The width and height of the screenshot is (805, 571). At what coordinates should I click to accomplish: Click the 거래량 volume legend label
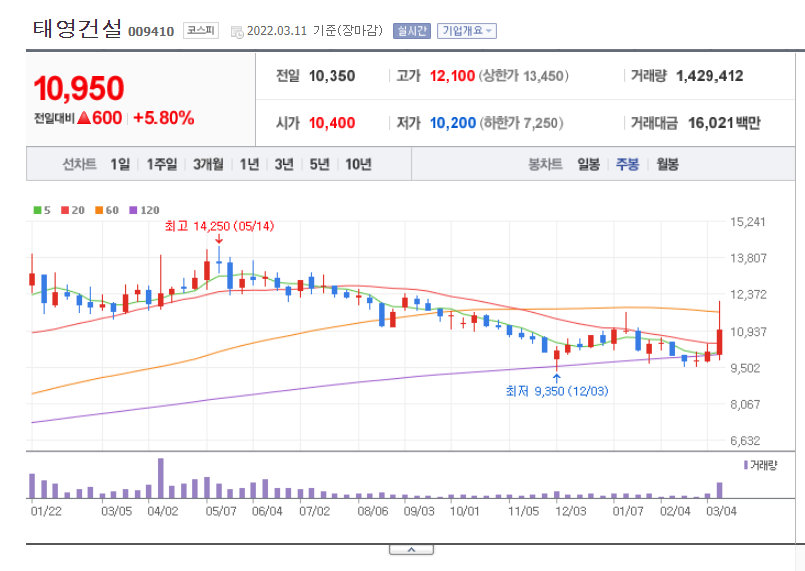764,465
